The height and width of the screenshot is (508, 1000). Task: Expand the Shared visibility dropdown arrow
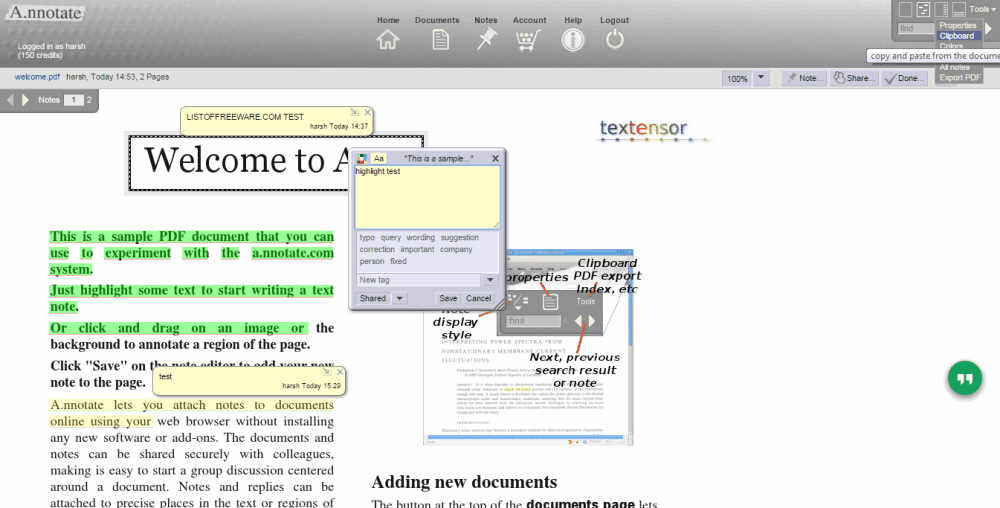pyautogui.click(x=399, y=298)
